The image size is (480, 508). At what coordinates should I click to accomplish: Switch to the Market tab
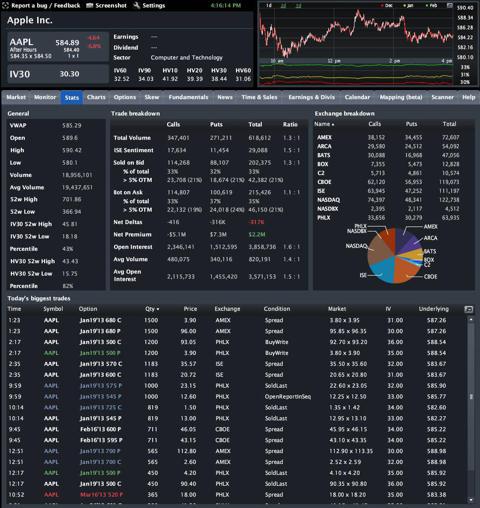click(16, 97)
